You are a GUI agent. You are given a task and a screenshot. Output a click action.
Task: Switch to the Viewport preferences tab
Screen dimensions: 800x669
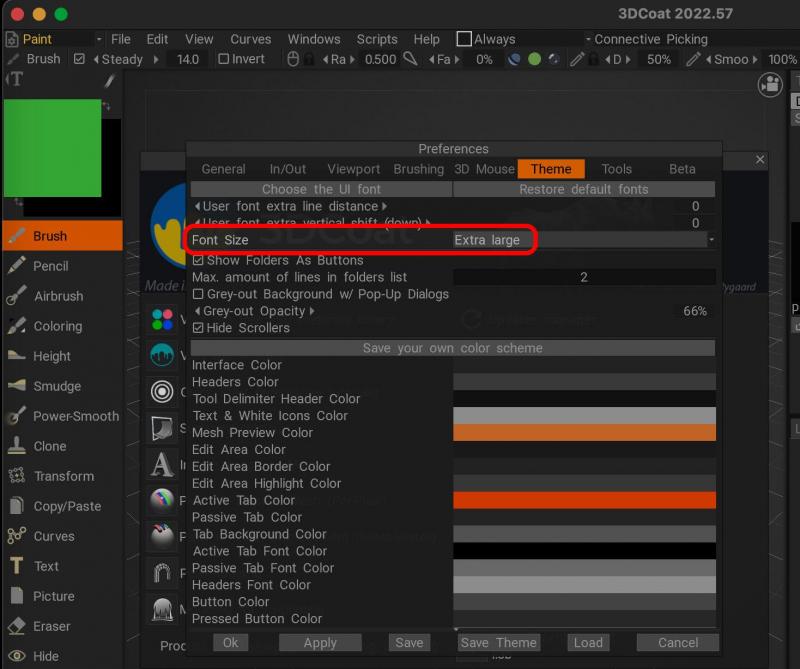coord(353,169)
